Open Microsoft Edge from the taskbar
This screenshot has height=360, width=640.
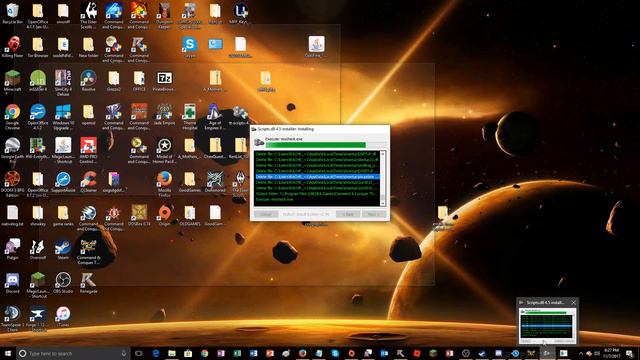pyautogui.click(x=156, y=353)
